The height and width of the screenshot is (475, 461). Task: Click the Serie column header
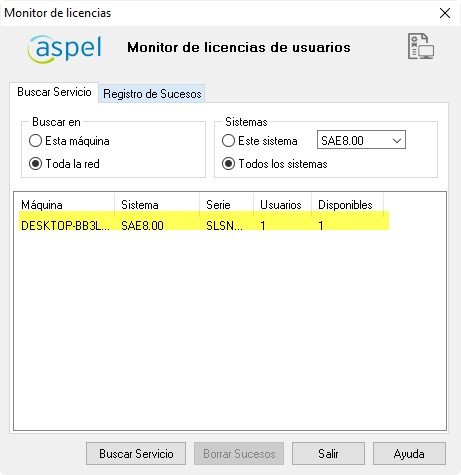click(226, 204)
